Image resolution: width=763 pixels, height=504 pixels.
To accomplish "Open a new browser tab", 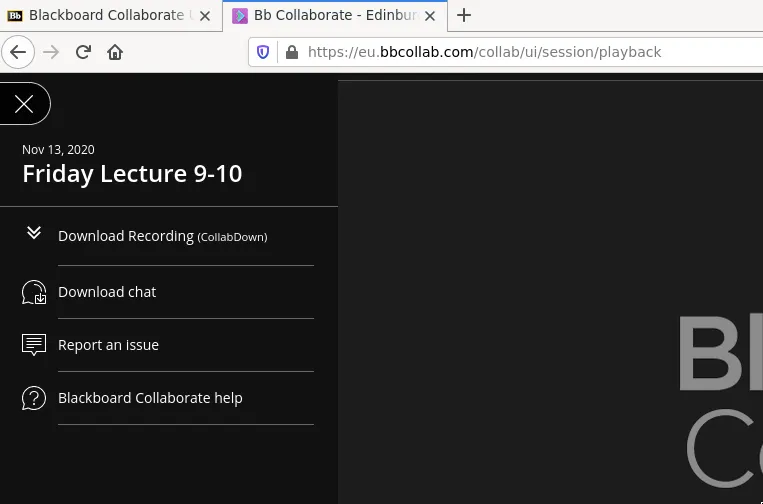I will click(464, 15).
